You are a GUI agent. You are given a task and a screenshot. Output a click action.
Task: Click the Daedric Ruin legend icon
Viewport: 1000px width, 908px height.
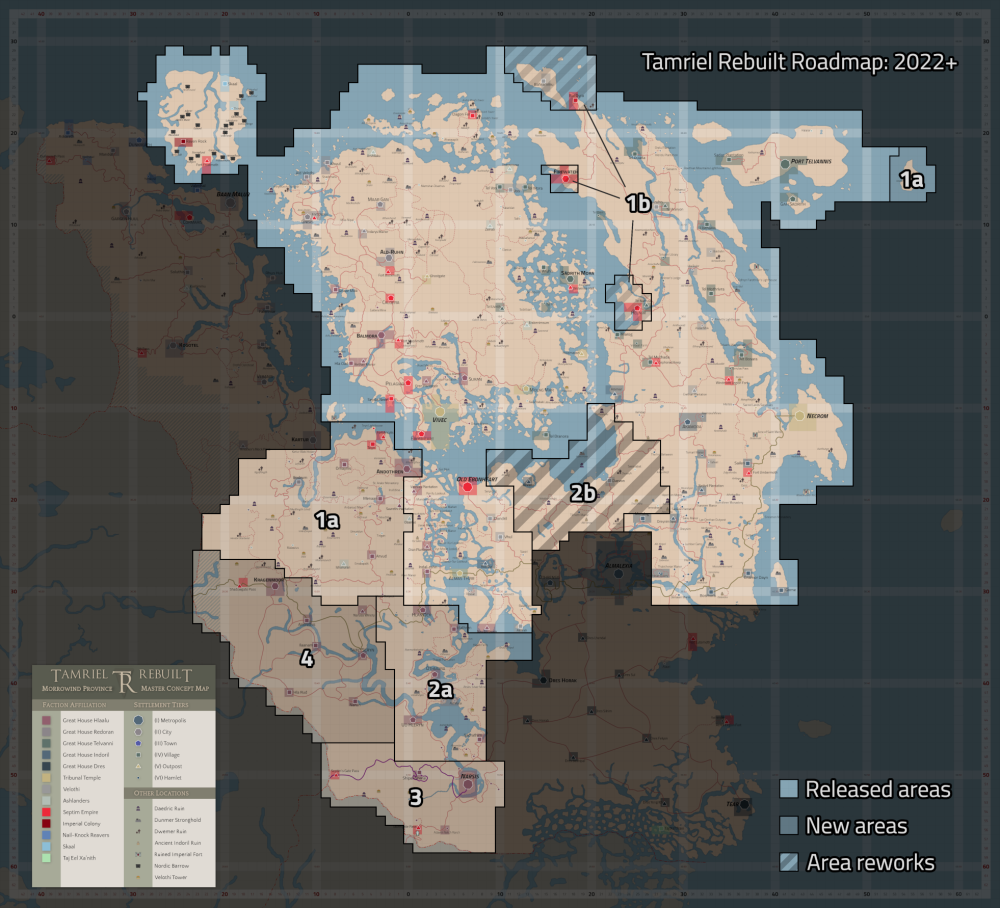pyautogui.click(x=138, y=809)
